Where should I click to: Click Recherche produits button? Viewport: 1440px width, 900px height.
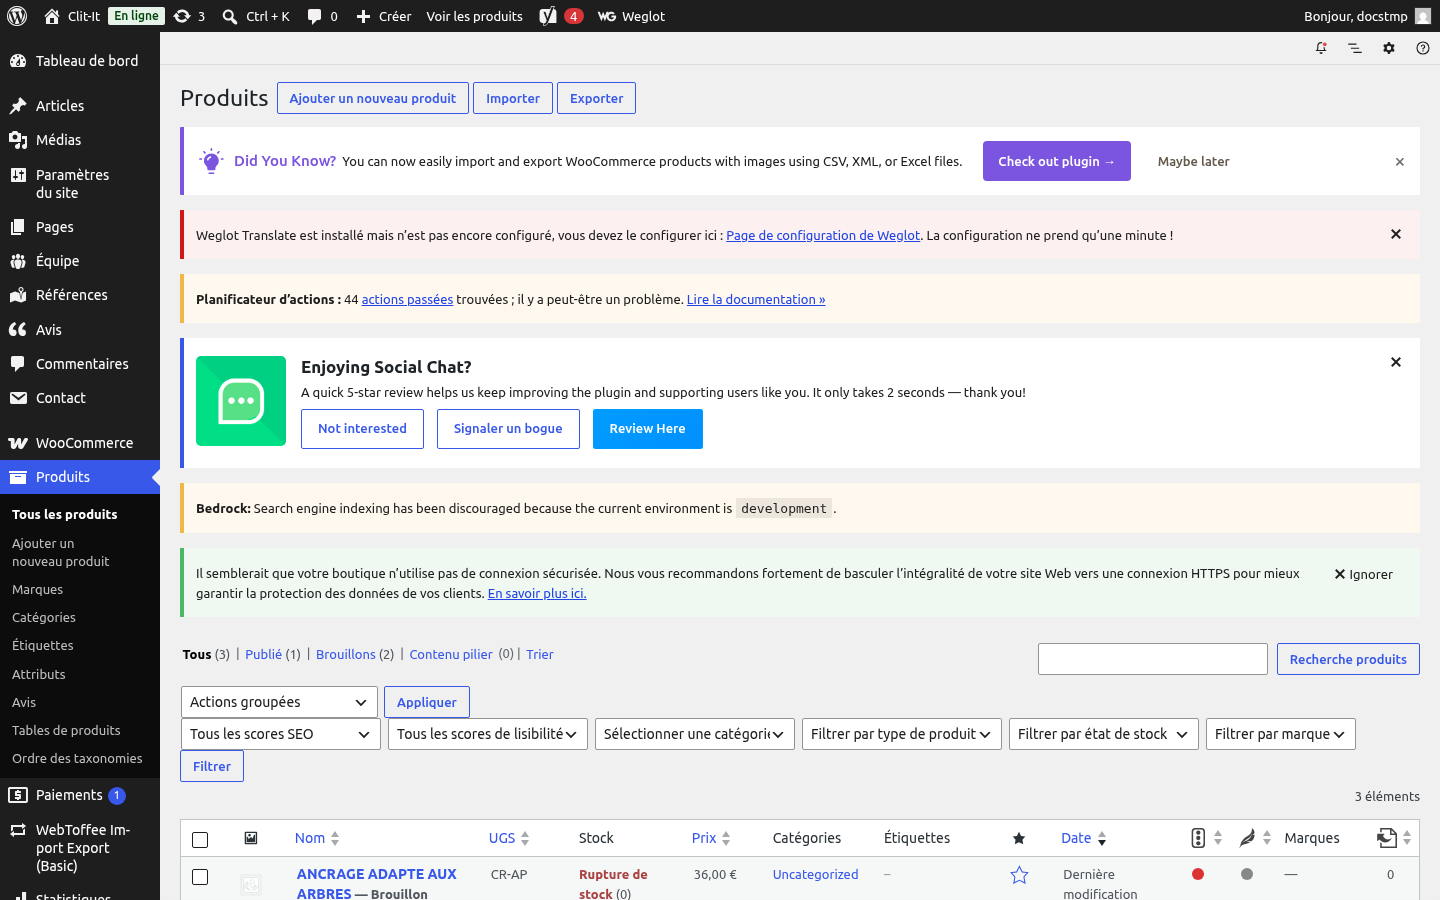[1348, 659]
